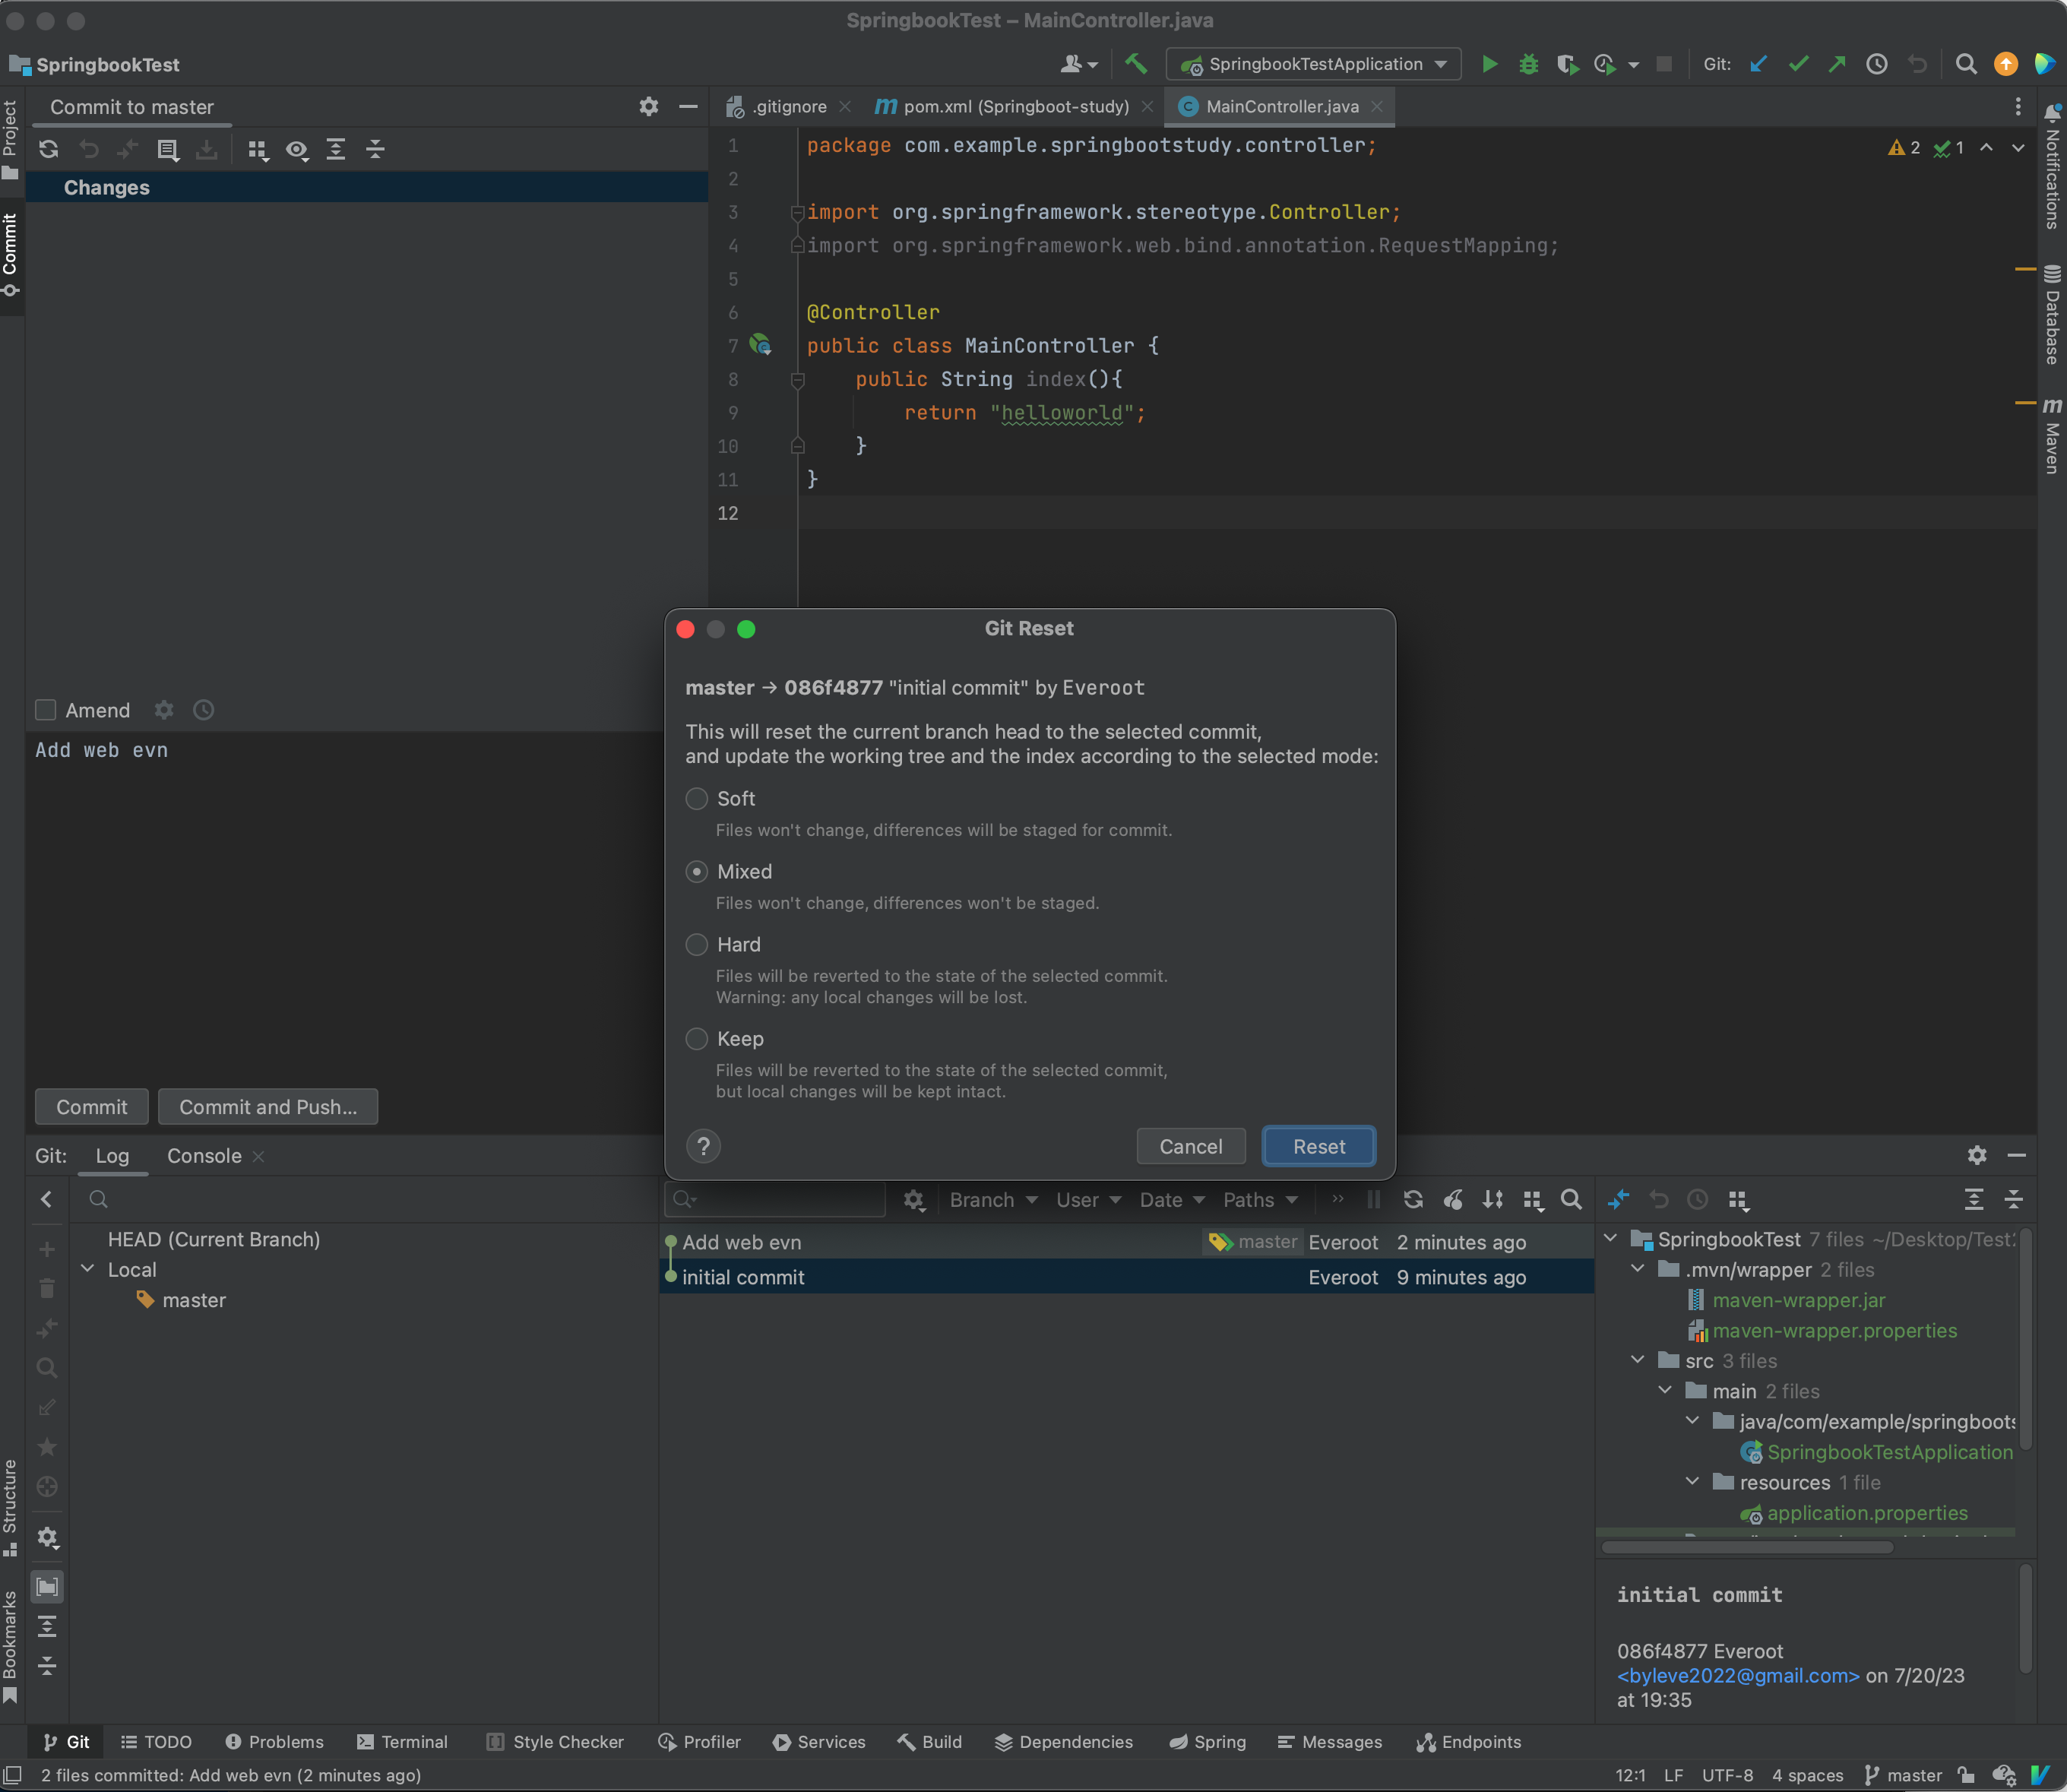2067x1792 pixels.
Task: Click the byleve2022@gmail.com email link
Action: (x=1738, y=1675)
